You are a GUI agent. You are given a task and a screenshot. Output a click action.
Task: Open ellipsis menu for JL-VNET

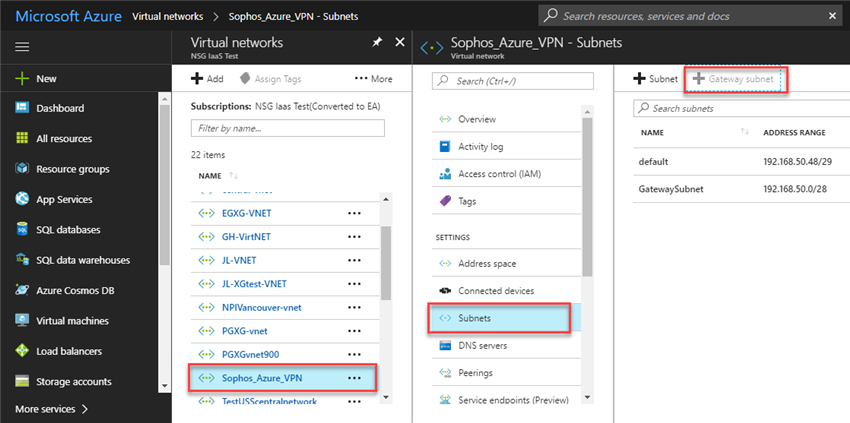coord(354,260)
